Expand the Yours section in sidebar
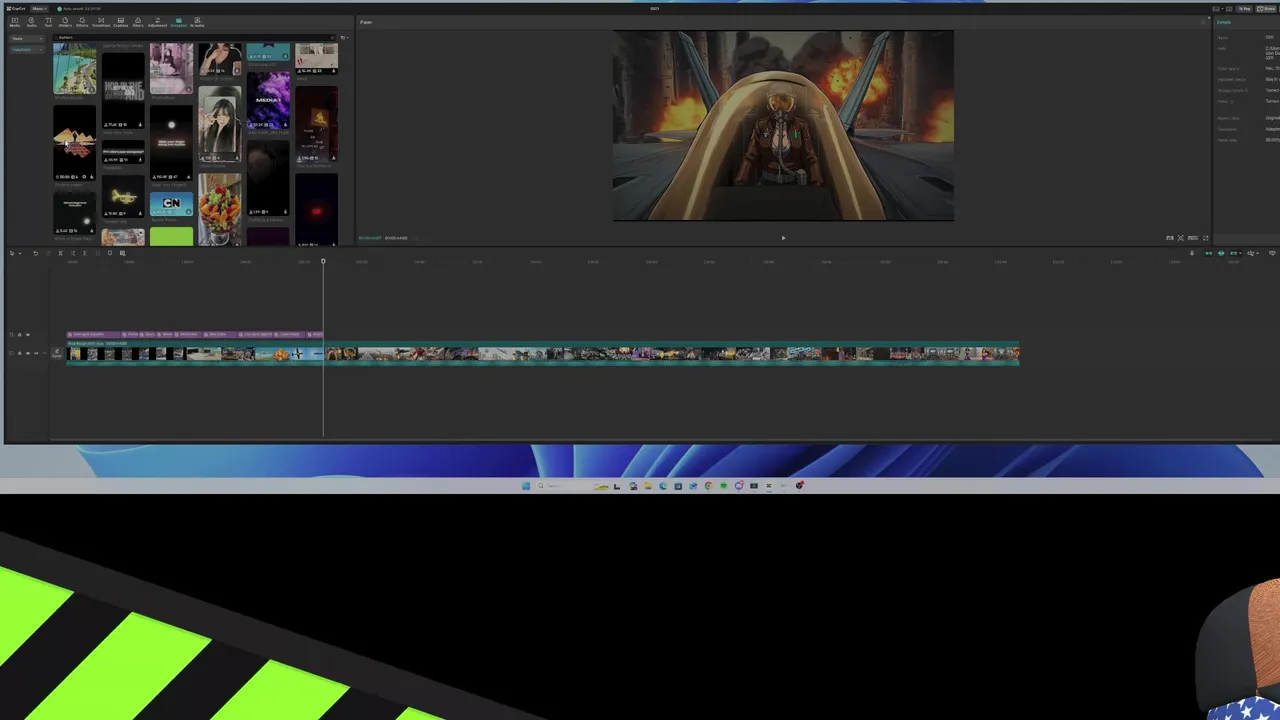The image size is (1280, 720). [27, 38]
